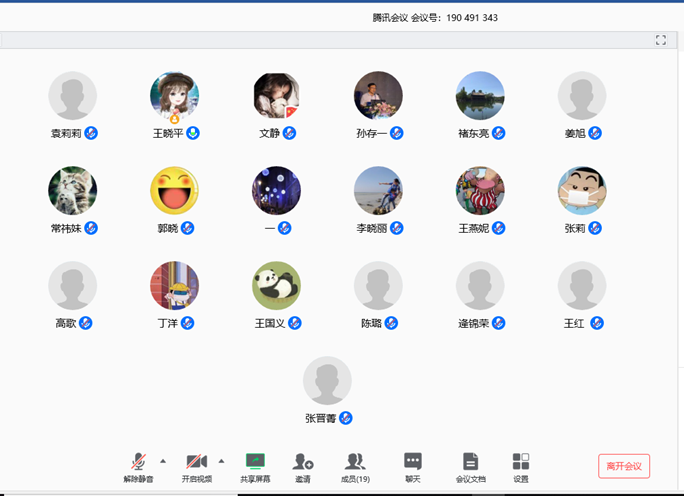Toggle 开启视频 to start camera

click(196, 462)
